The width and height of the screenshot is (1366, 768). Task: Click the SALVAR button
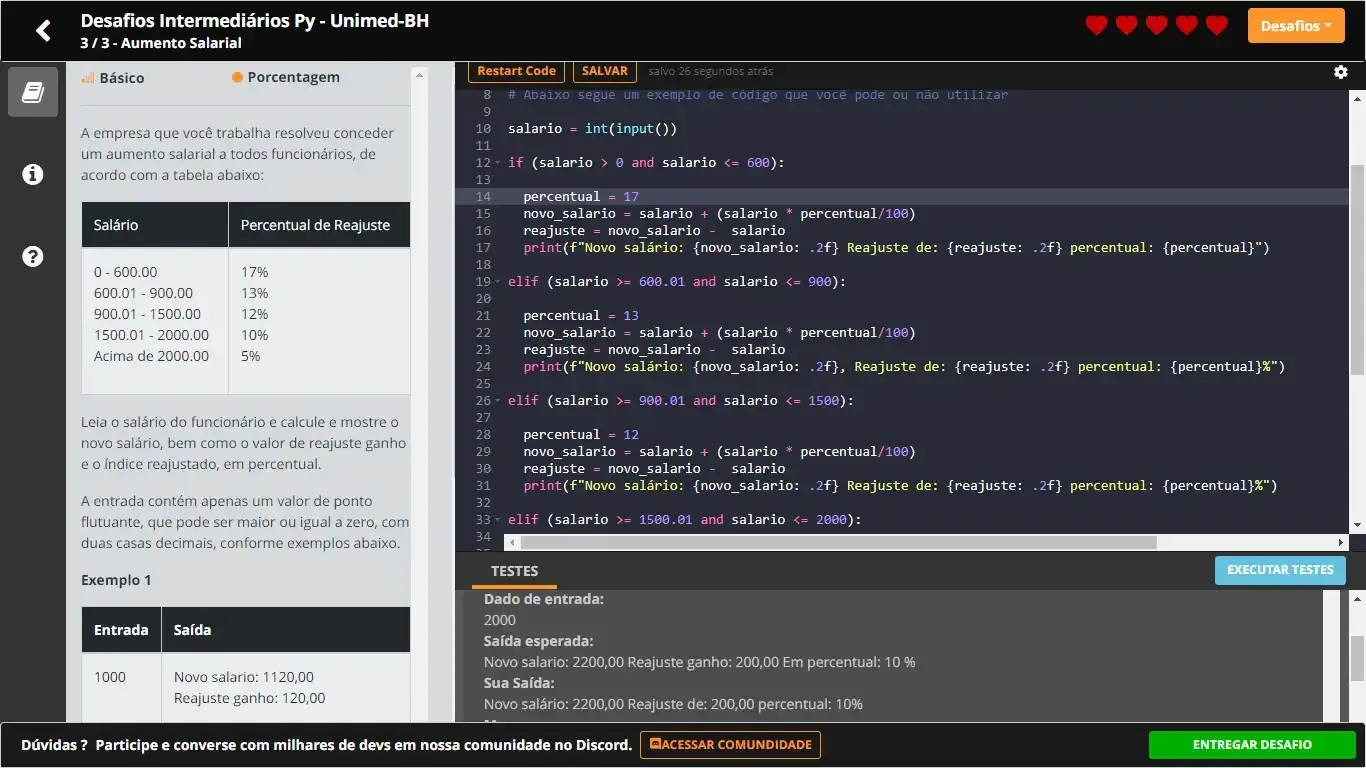(605, 71)
